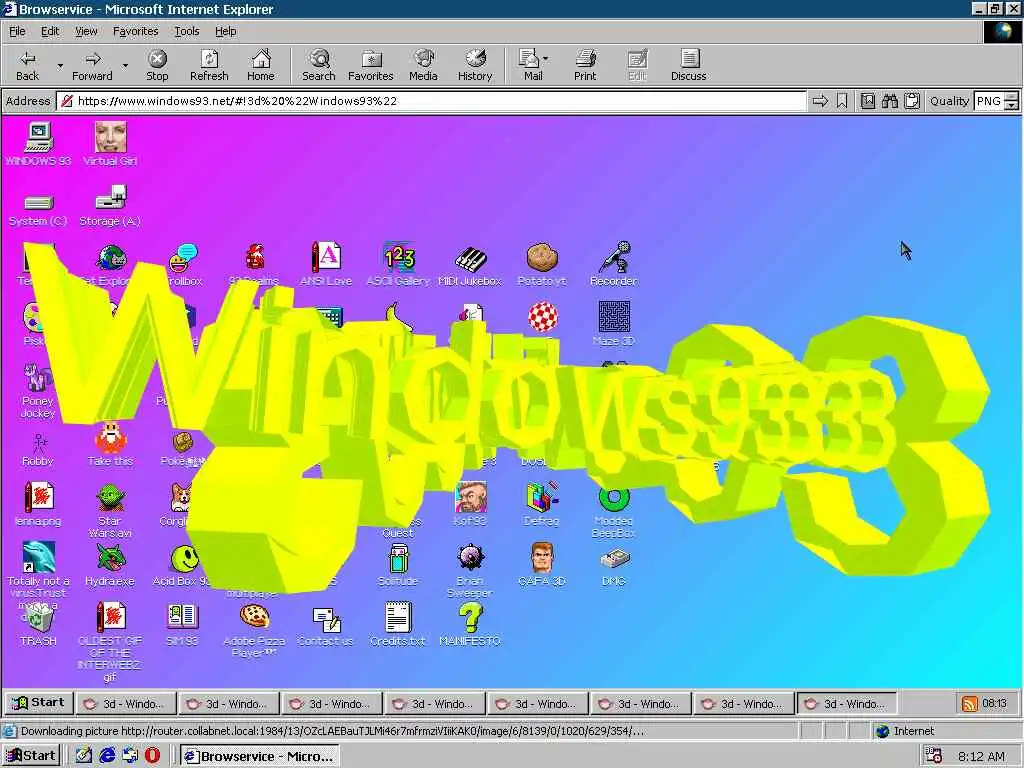Image resolution: width=1024 pixels, height=768 pixels.
Task: Click the Windows 93 Start button inside page
Action: 39,703
